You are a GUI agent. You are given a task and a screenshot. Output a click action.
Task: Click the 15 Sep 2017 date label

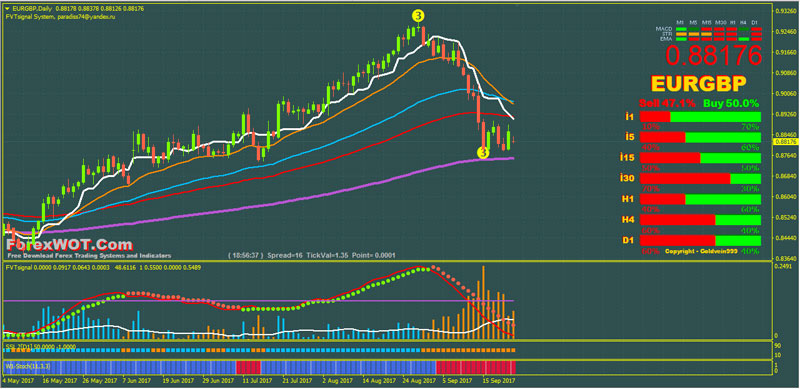click(498, 381)
